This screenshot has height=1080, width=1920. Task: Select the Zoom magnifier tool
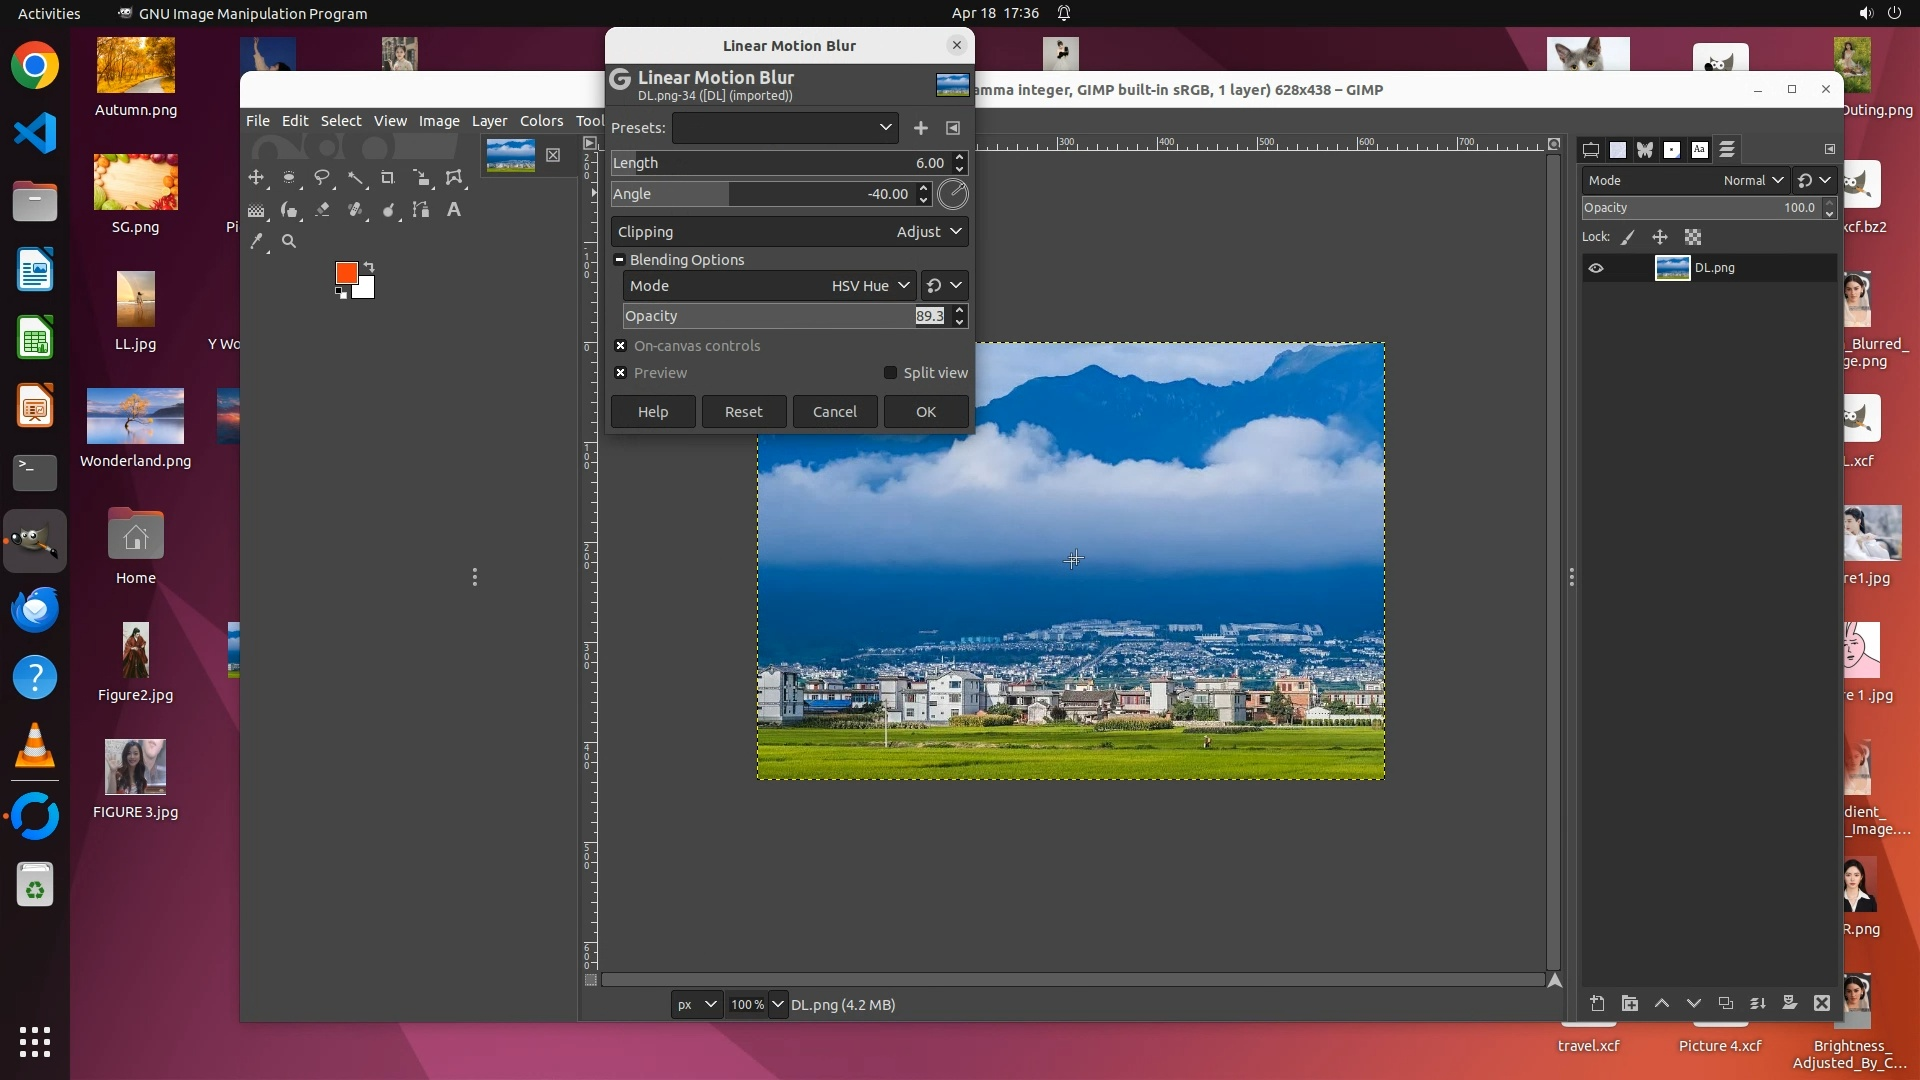pos(289,241)
